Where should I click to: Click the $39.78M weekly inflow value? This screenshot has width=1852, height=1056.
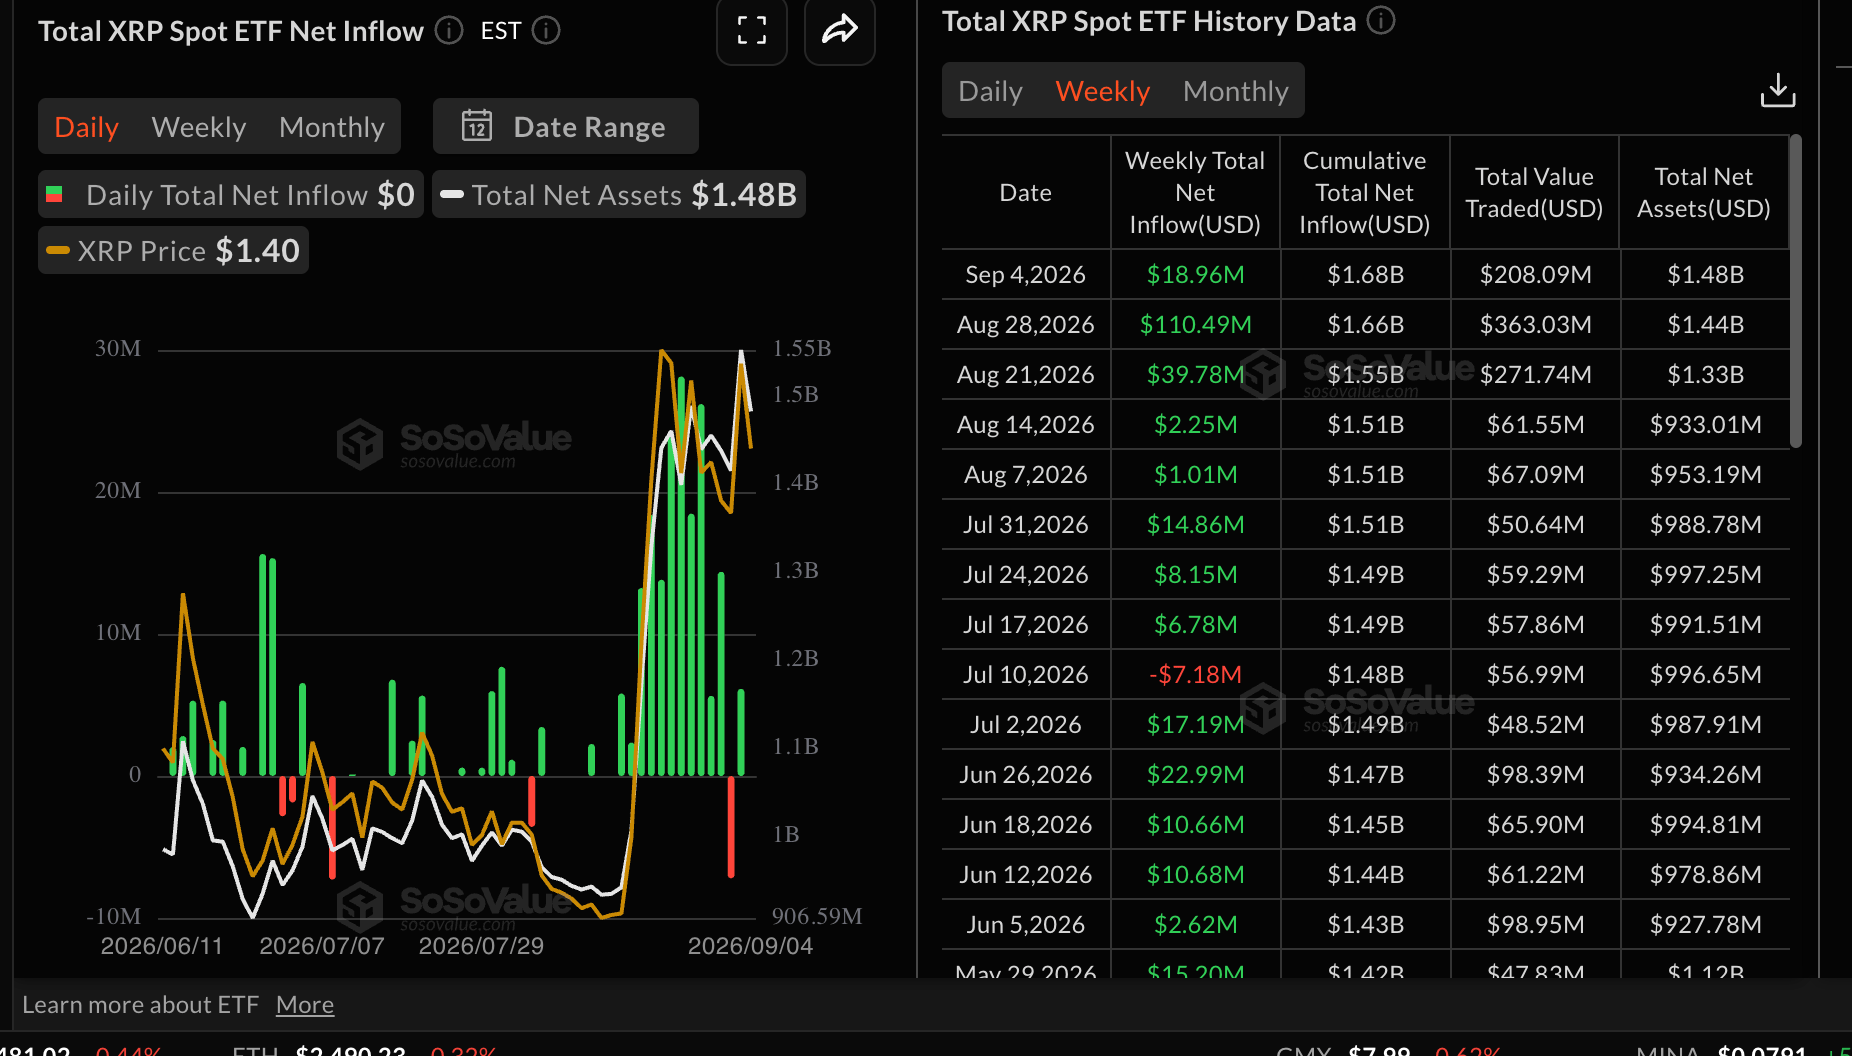point(1196,374)
